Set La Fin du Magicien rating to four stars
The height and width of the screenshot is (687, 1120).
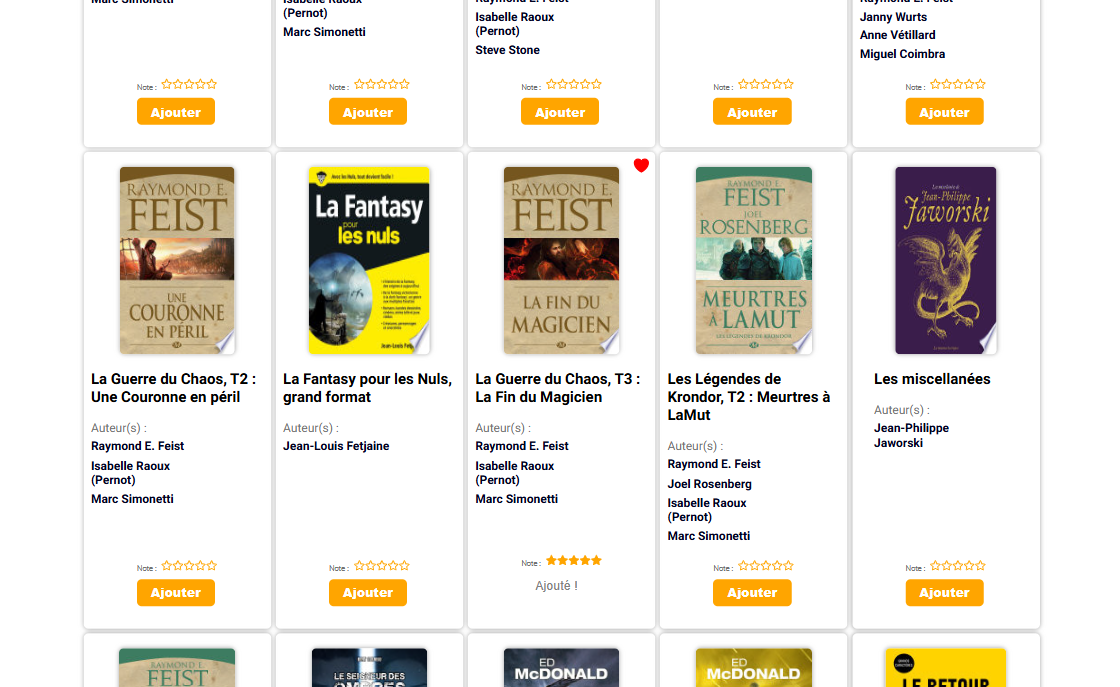[x=585, y=561]
